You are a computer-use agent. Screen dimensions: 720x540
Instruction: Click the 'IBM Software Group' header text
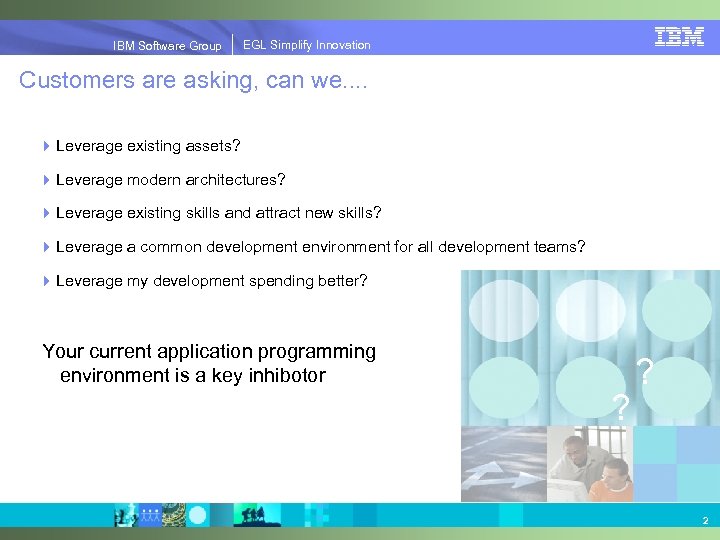tap(167, 45)
